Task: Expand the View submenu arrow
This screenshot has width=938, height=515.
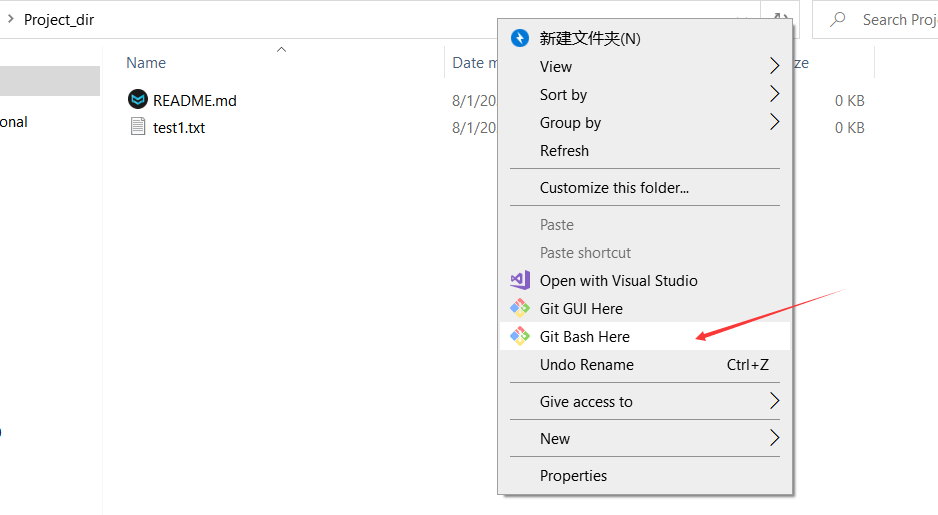Action: tap(774, 66)
